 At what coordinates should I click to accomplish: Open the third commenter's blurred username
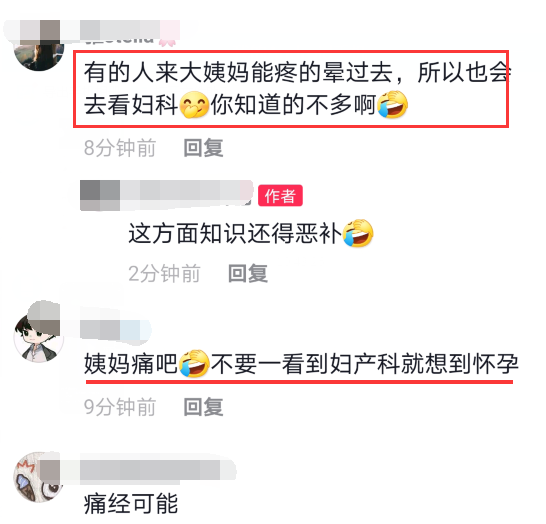point(115,329)
